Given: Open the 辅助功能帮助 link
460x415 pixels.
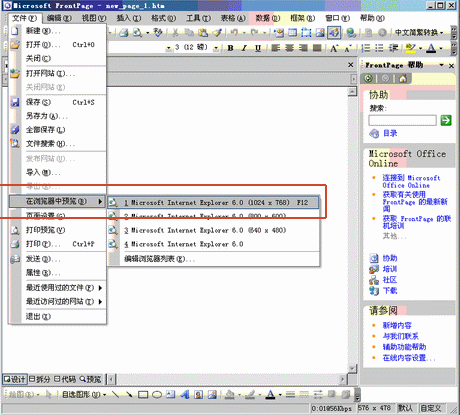Looking at the screenshot, I should point(404,347).
